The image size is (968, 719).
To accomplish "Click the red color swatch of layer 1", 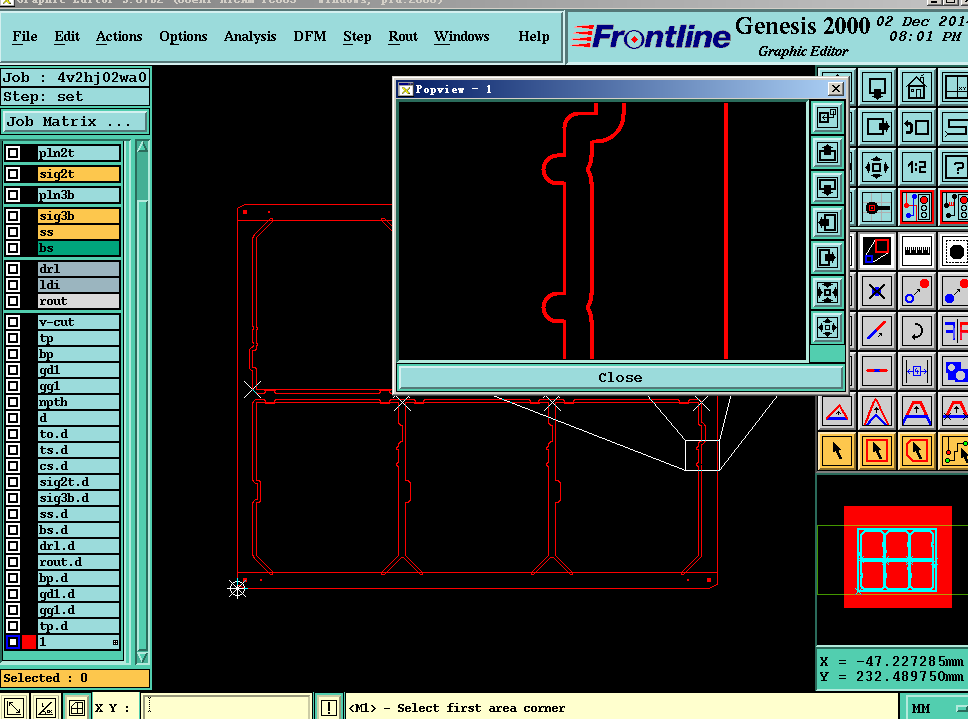I will (29, 642).
